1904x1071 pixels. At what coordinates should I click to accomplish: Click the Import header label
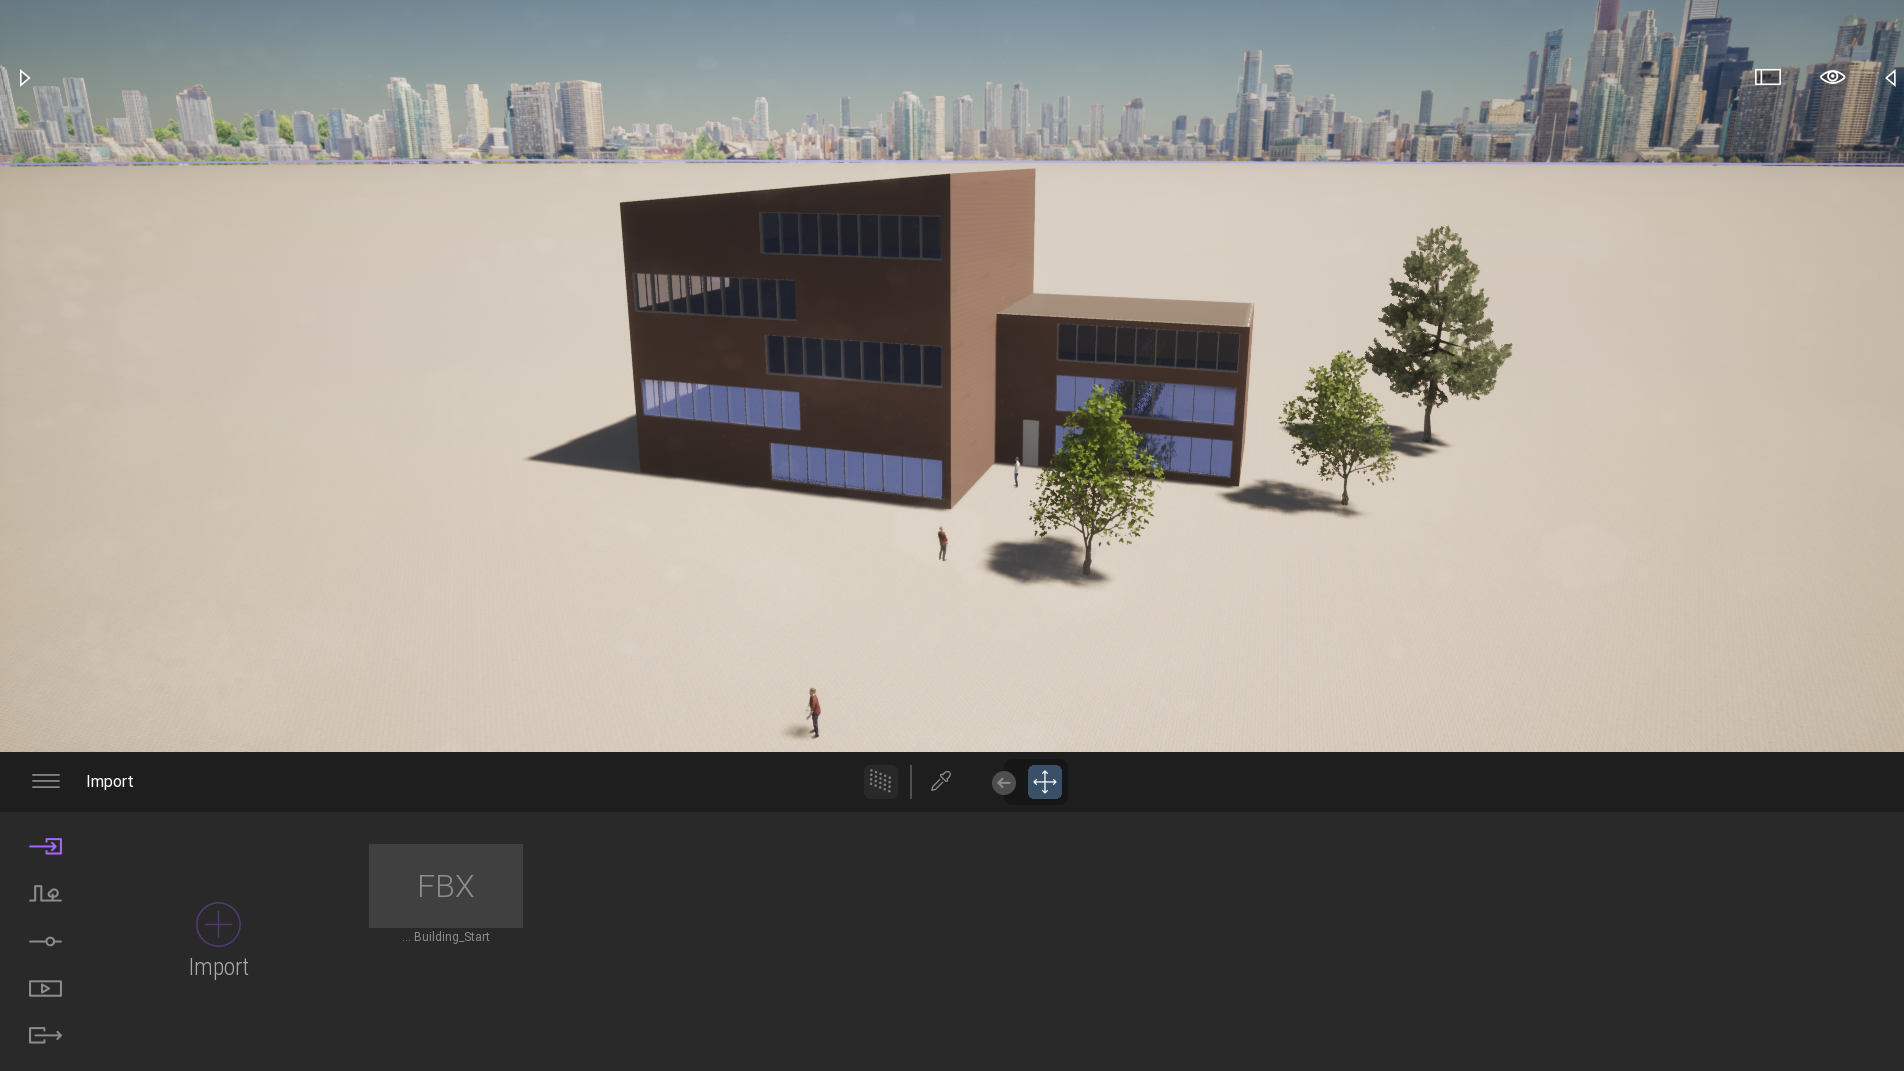click(x=110, y=781)
